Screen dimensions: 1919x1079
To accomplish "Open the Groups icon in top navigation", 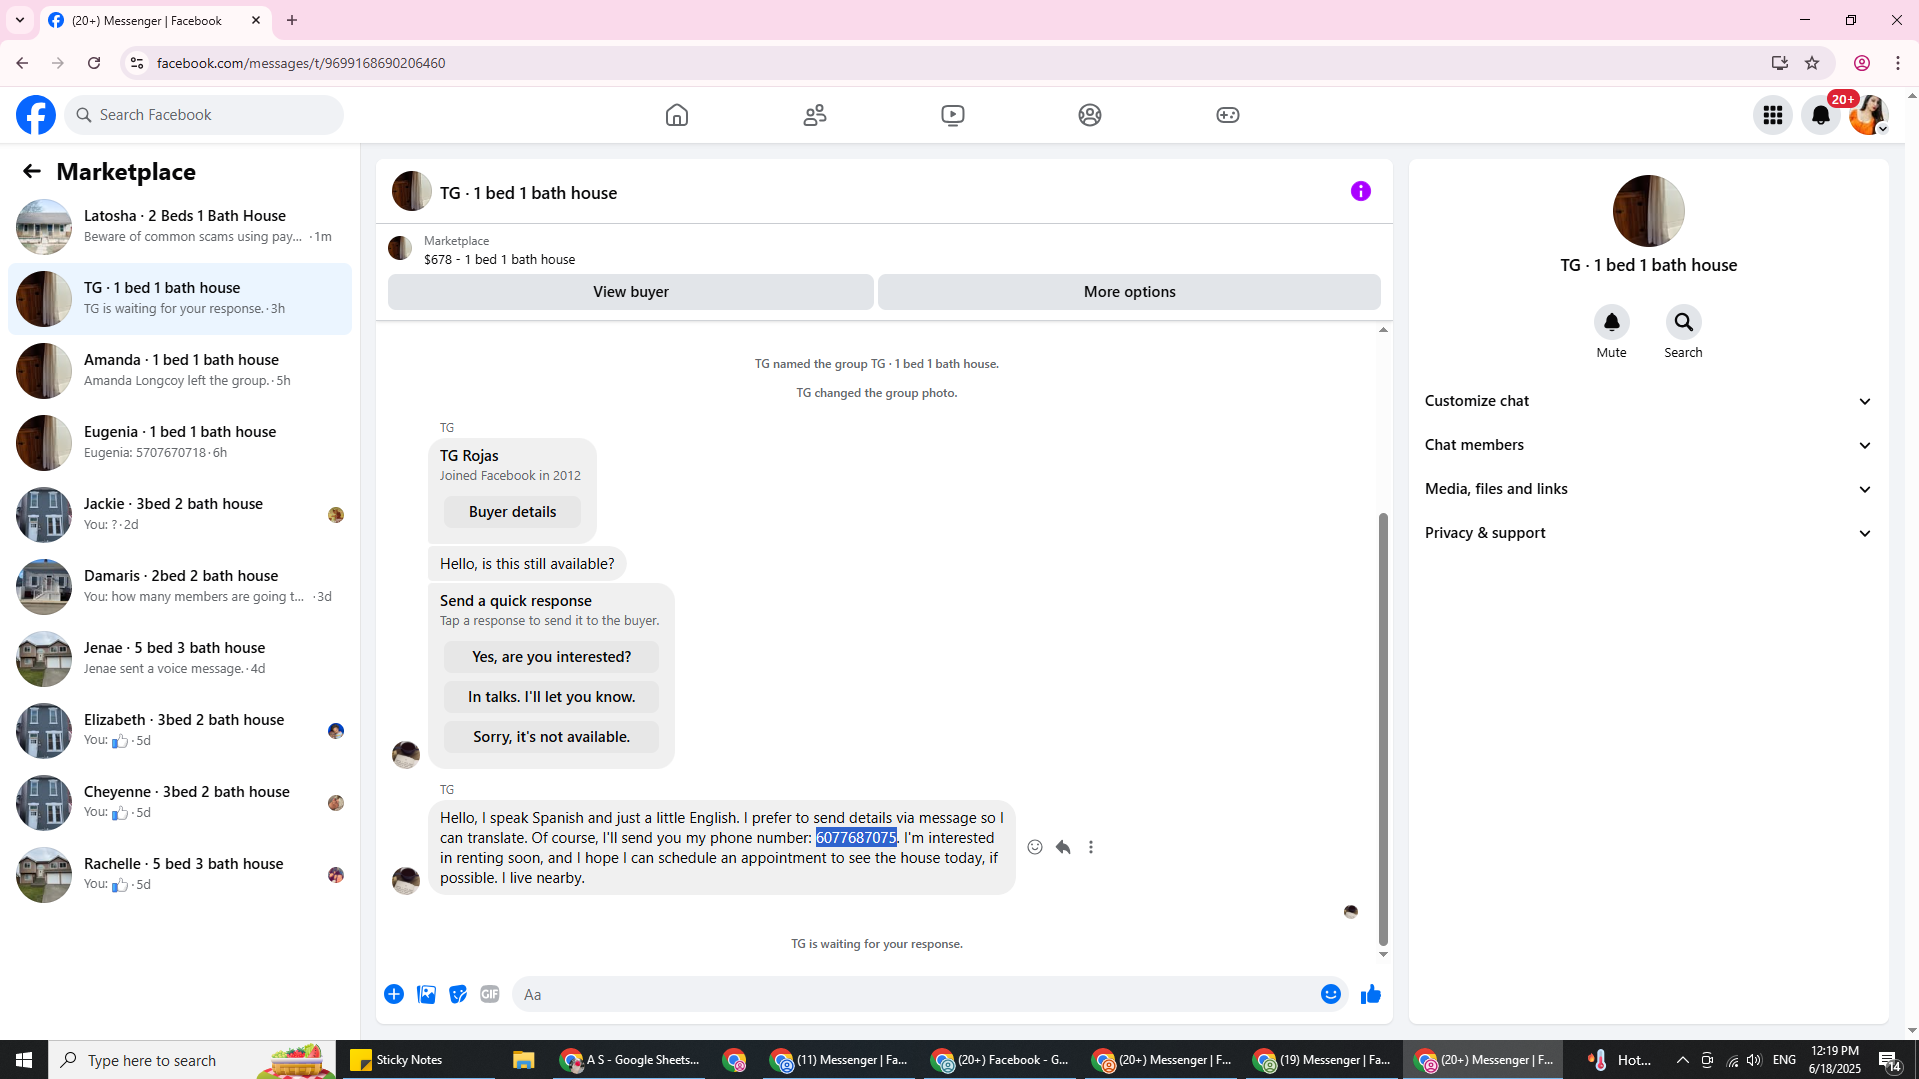I will (1090, 115).
